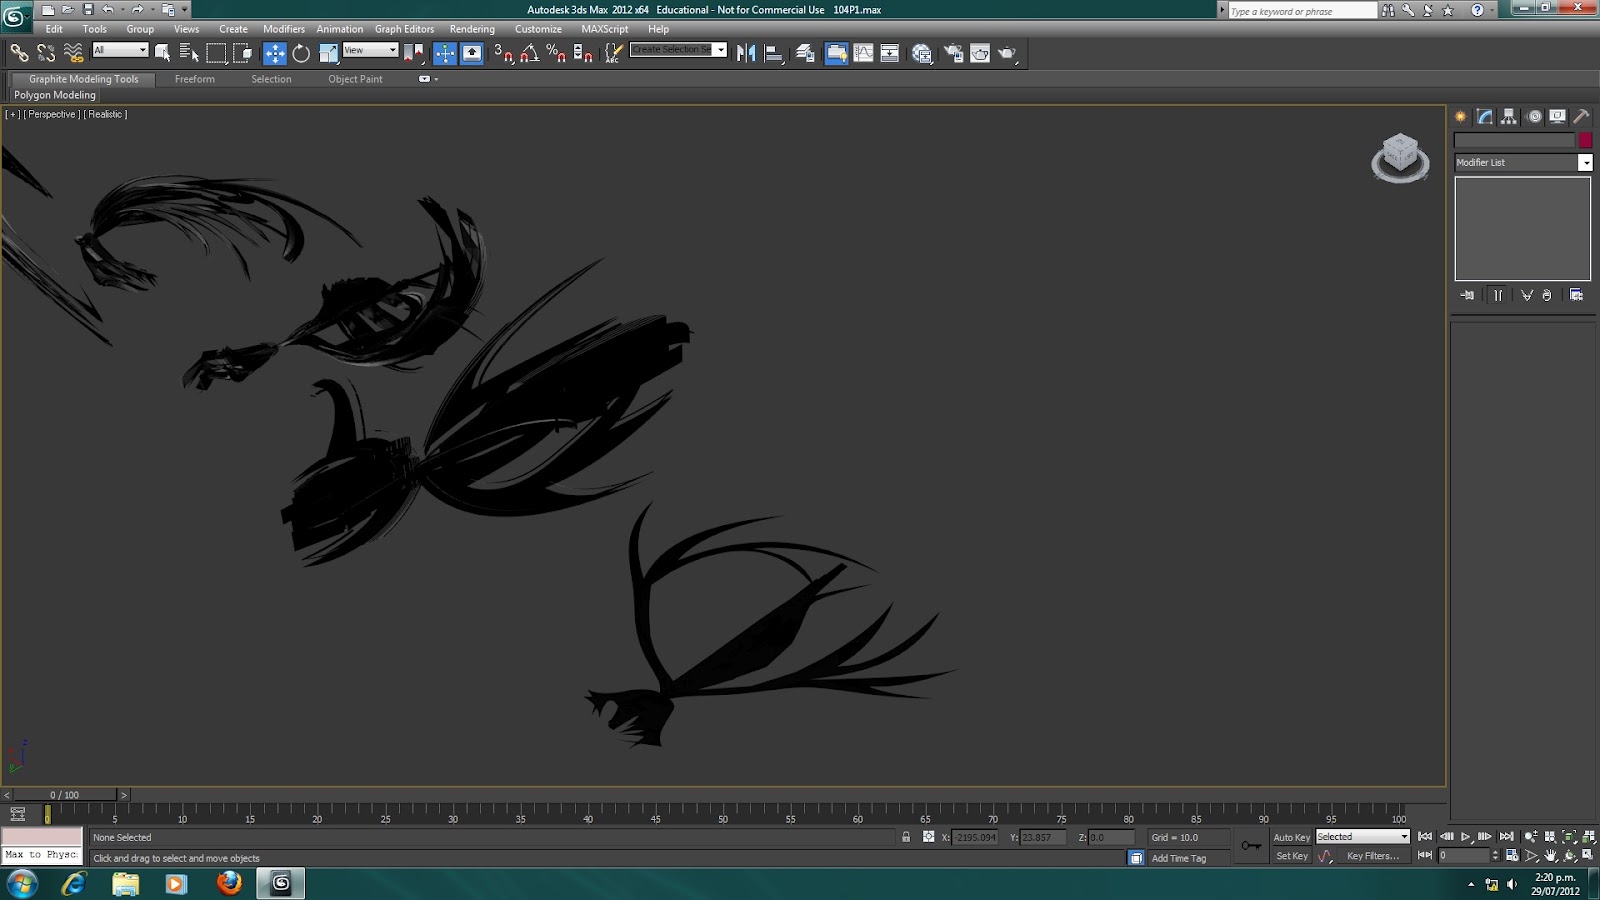This screenshot has width=1600, height=900.
Task: Click the Mirror tool
Action: click(746, 53)
